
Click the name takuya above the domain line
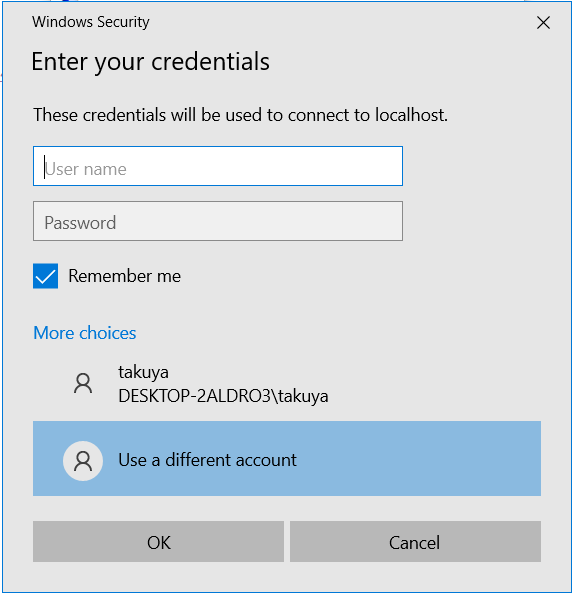pos(143,372)
